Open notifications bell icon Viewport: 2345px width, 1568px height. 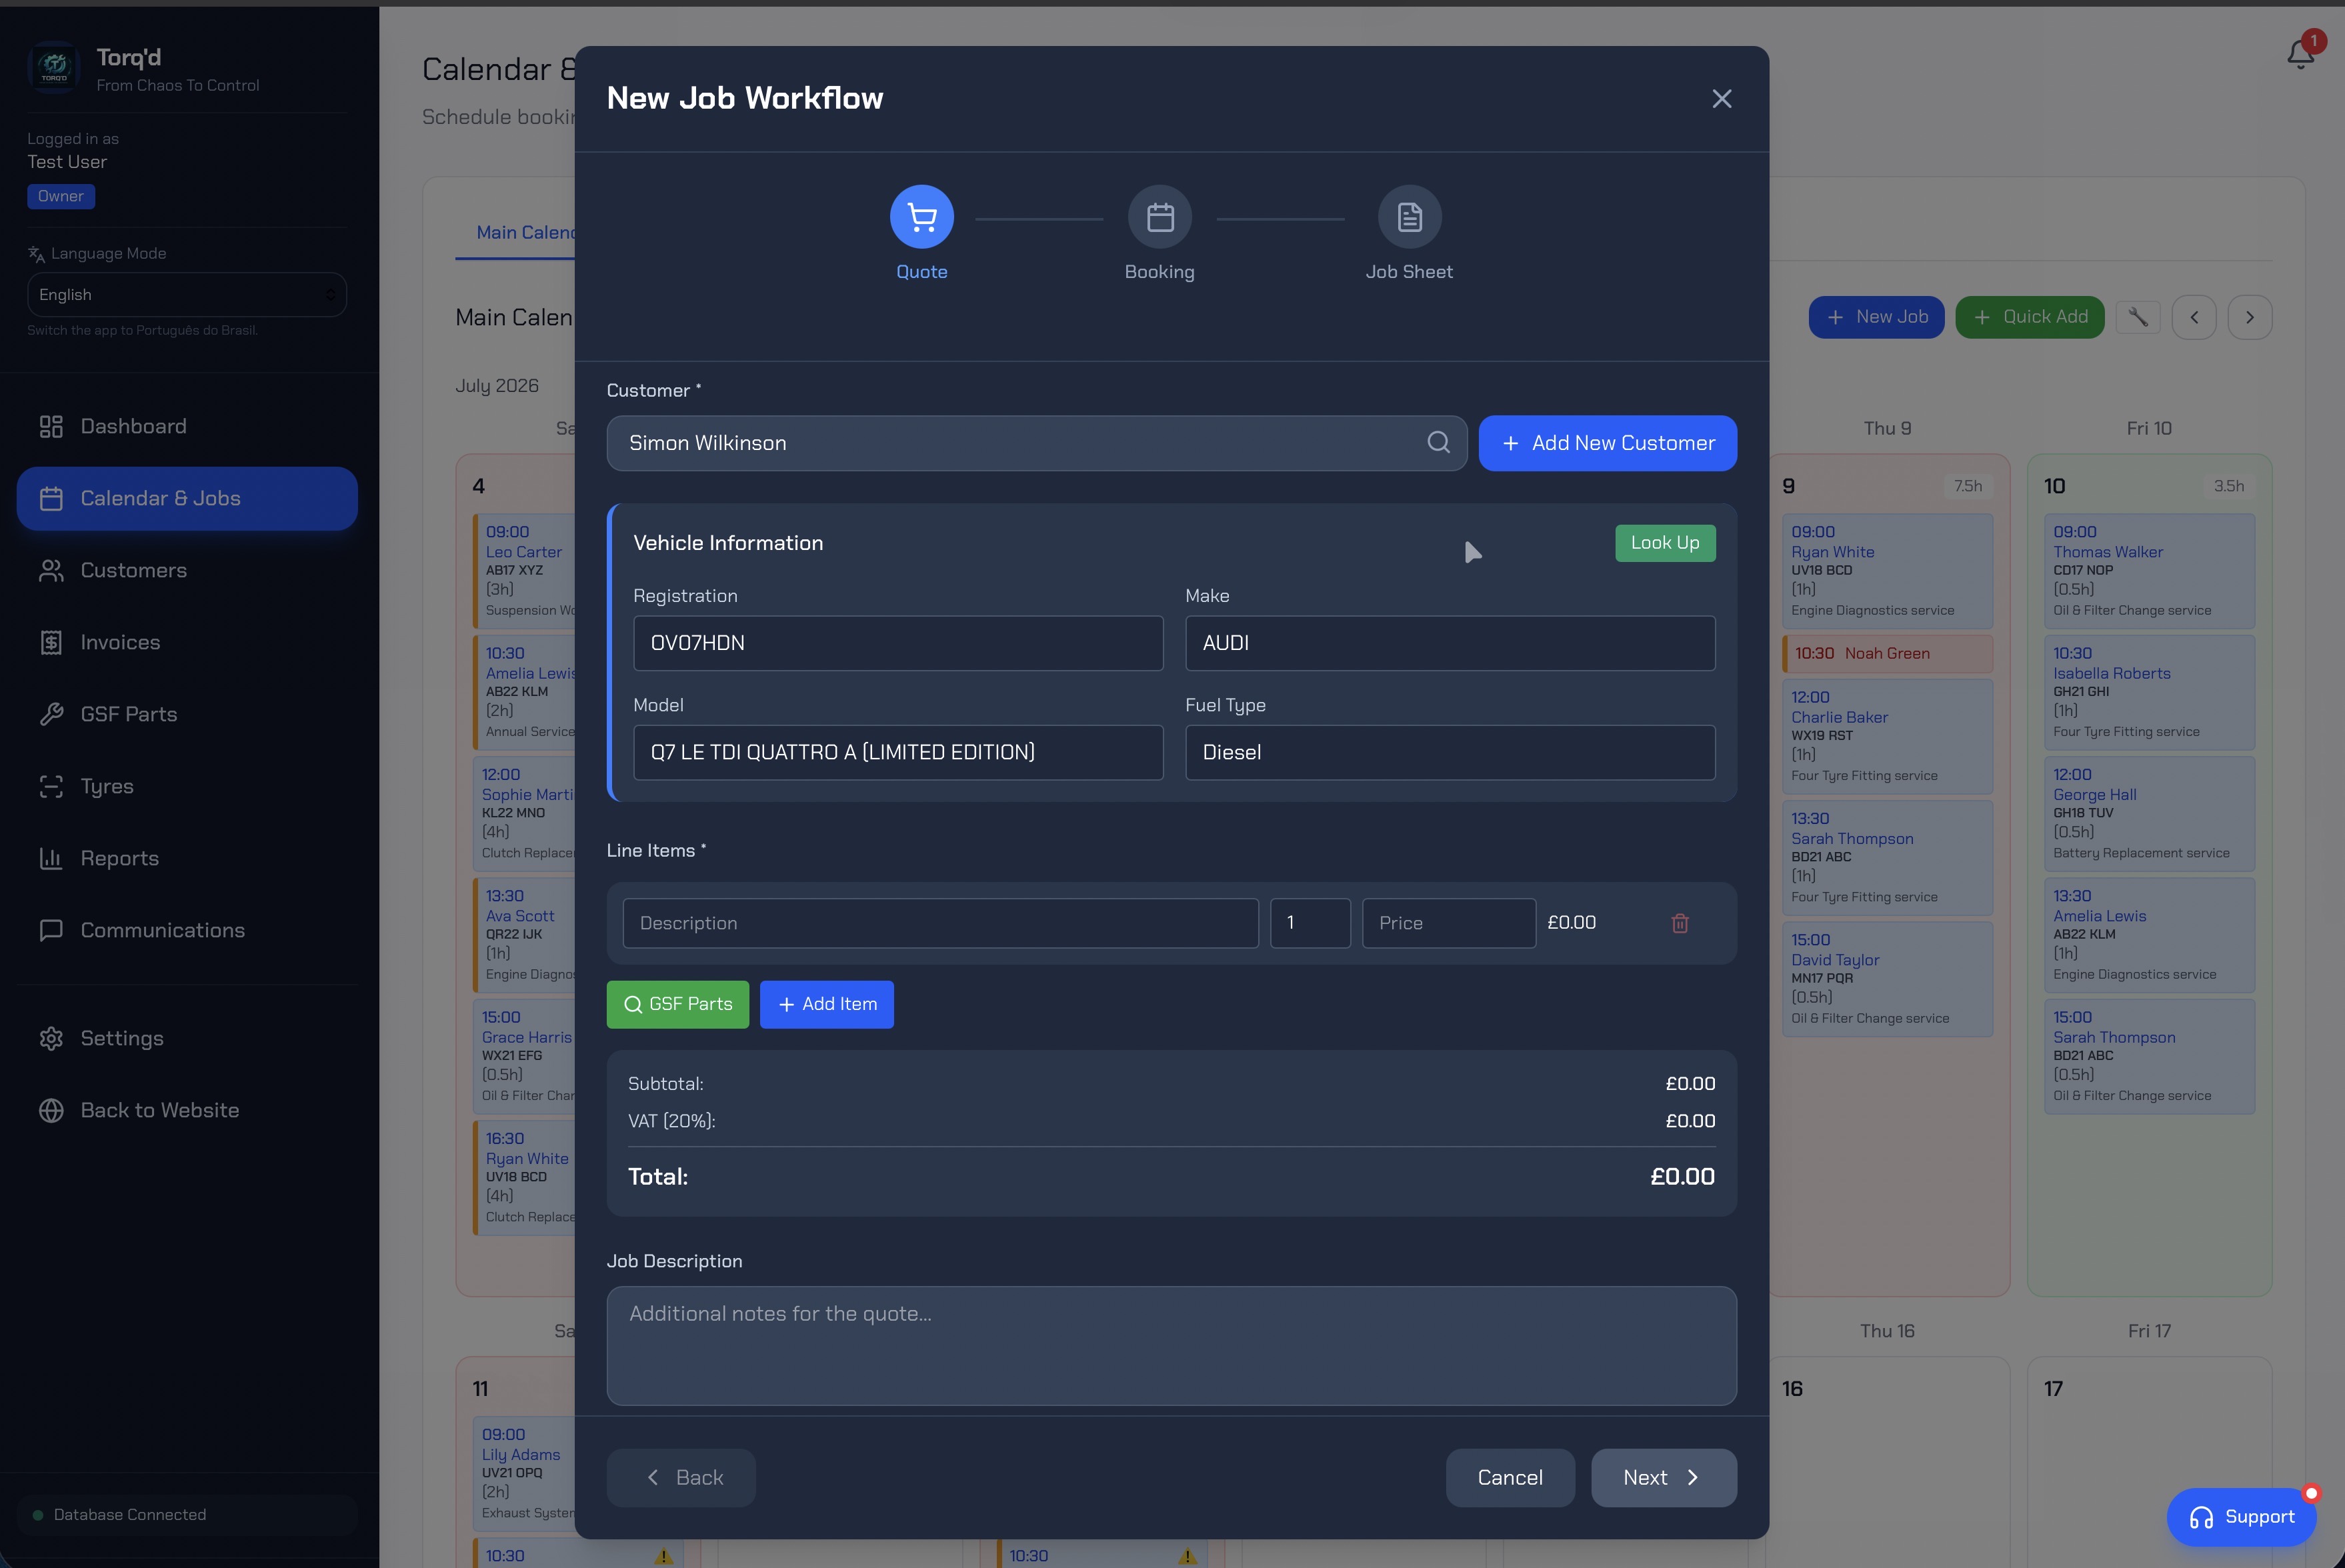pyautogui.click(x=2300, y=53)
